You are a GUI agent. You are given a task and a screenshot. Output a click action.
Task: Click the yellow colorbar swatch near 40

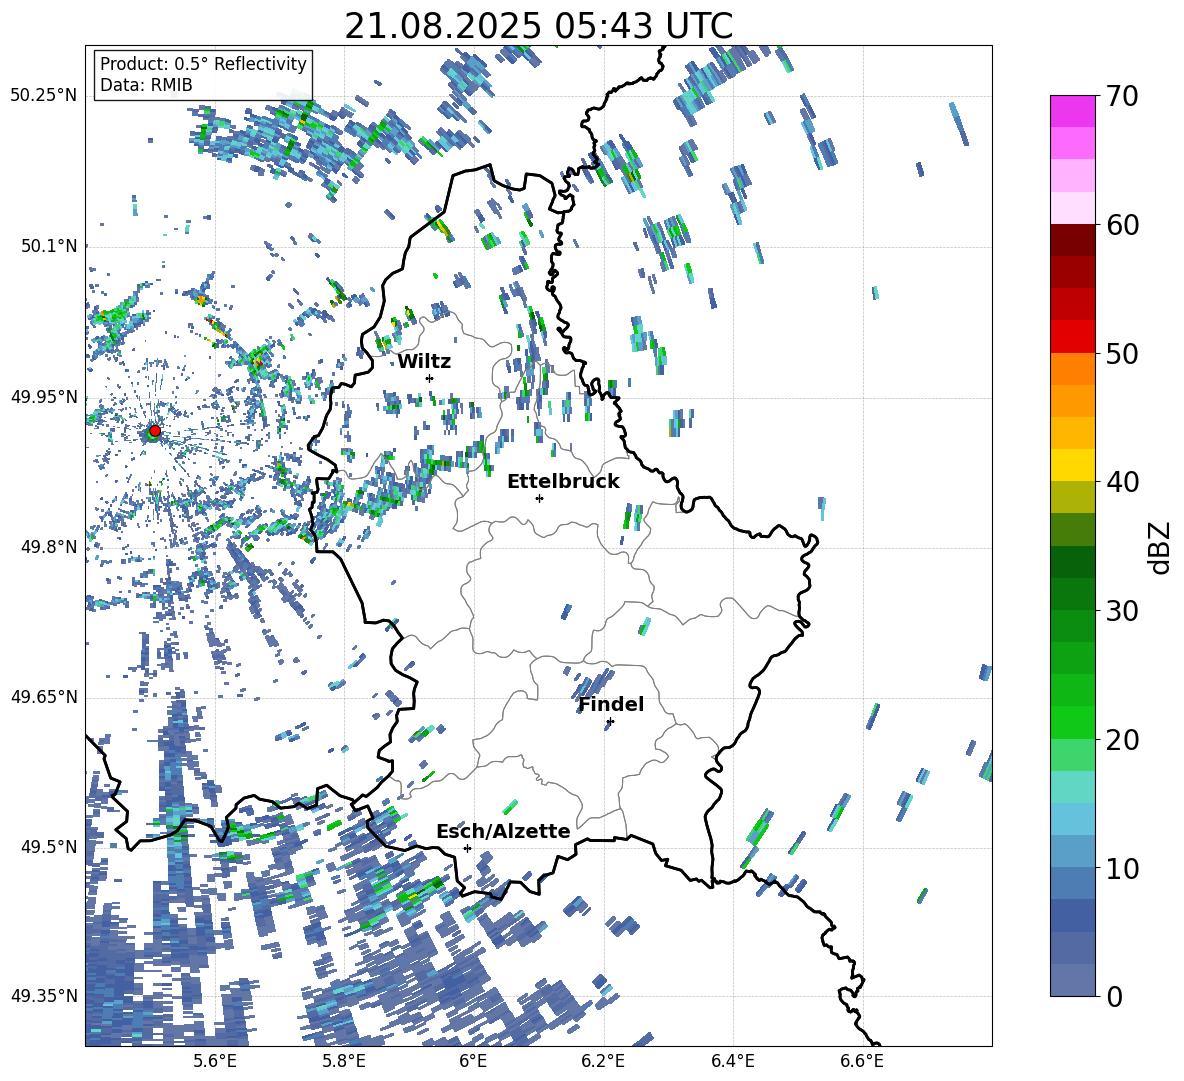coord(1073,465)
